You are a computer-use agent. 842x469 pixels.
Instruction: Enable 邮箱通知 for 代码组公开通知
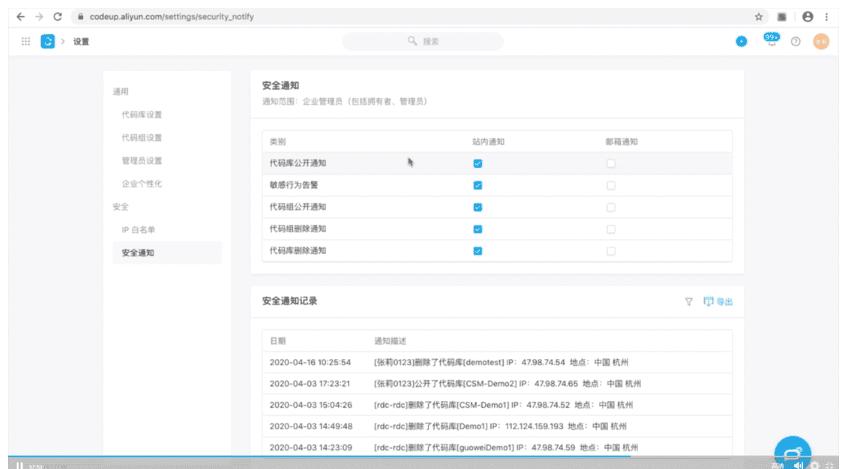pyautogui.click(x=611, y=207)
